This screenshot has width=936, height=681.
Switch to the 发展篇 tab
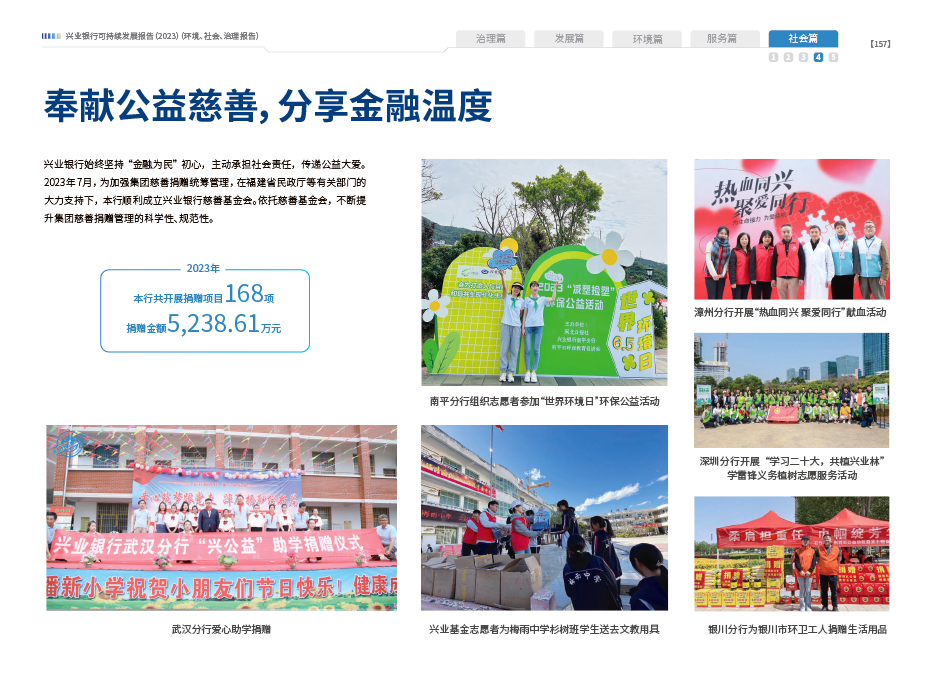point(569,39)
